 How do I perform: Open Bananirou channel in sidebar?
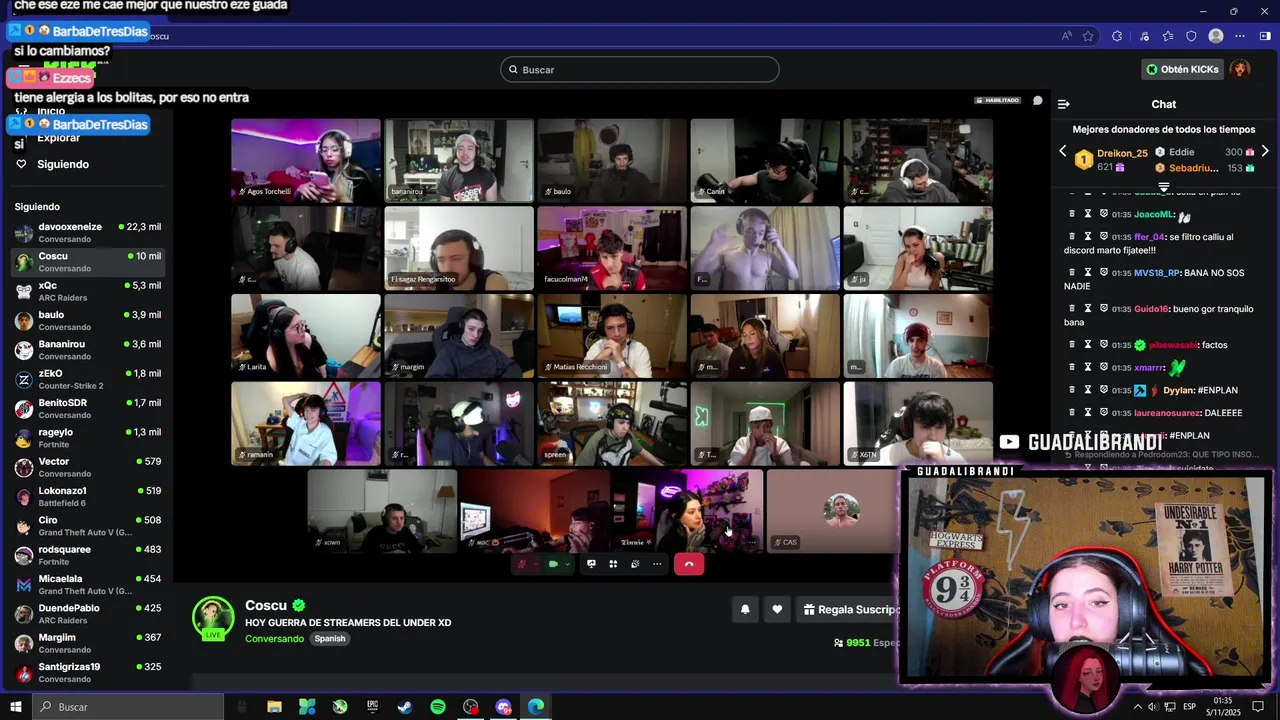pyautogui.click(x=88, y=350)
